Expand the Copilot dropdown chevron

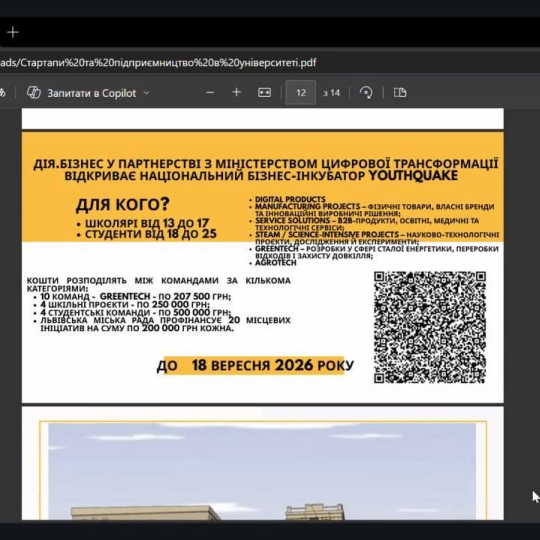pos(146,93)
